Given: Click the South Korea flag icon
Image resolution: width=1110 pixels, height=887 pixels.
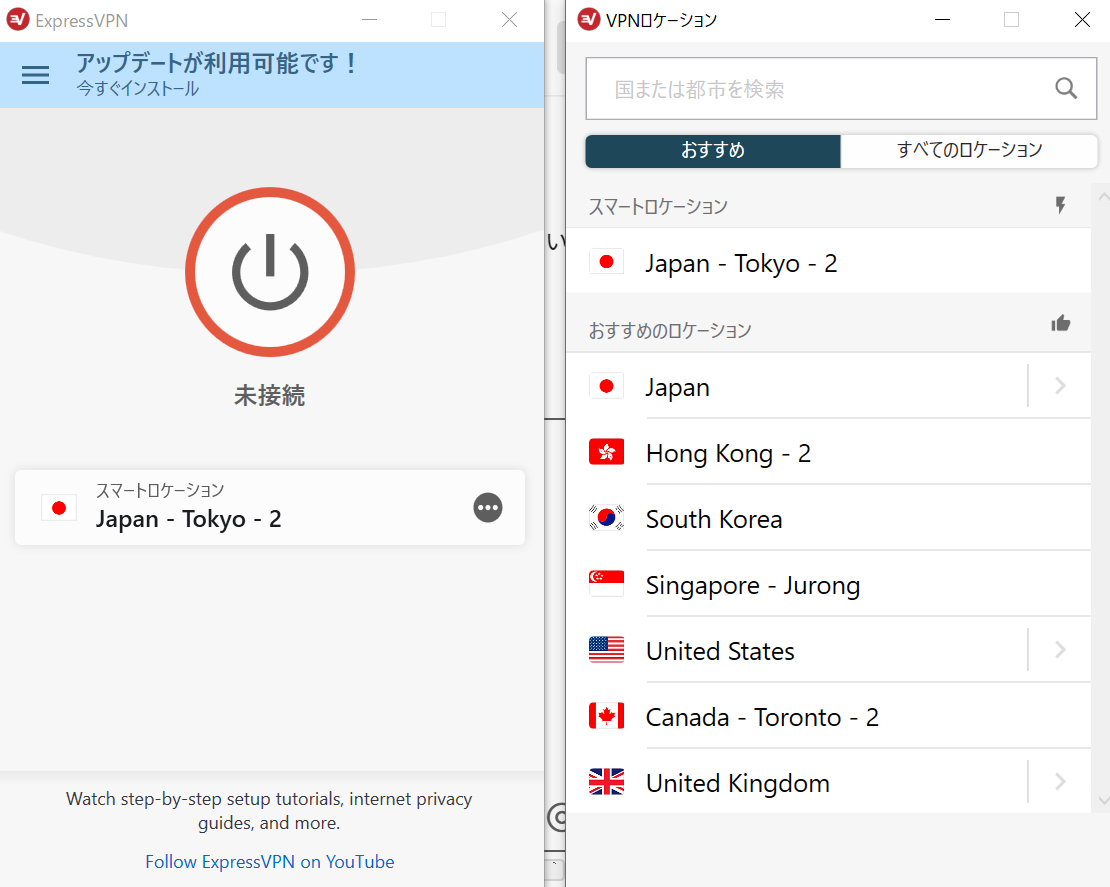Looking at the screenshot, I should [607, 518].
